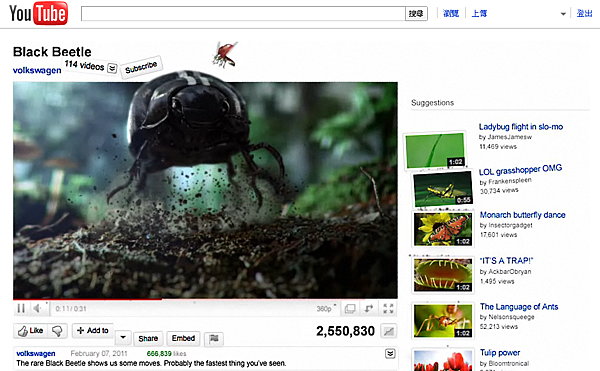This screenshot has width=600, height=371.
Task: Click the 0:11 / 0:31 time display
Action: [x=71, y=309]
